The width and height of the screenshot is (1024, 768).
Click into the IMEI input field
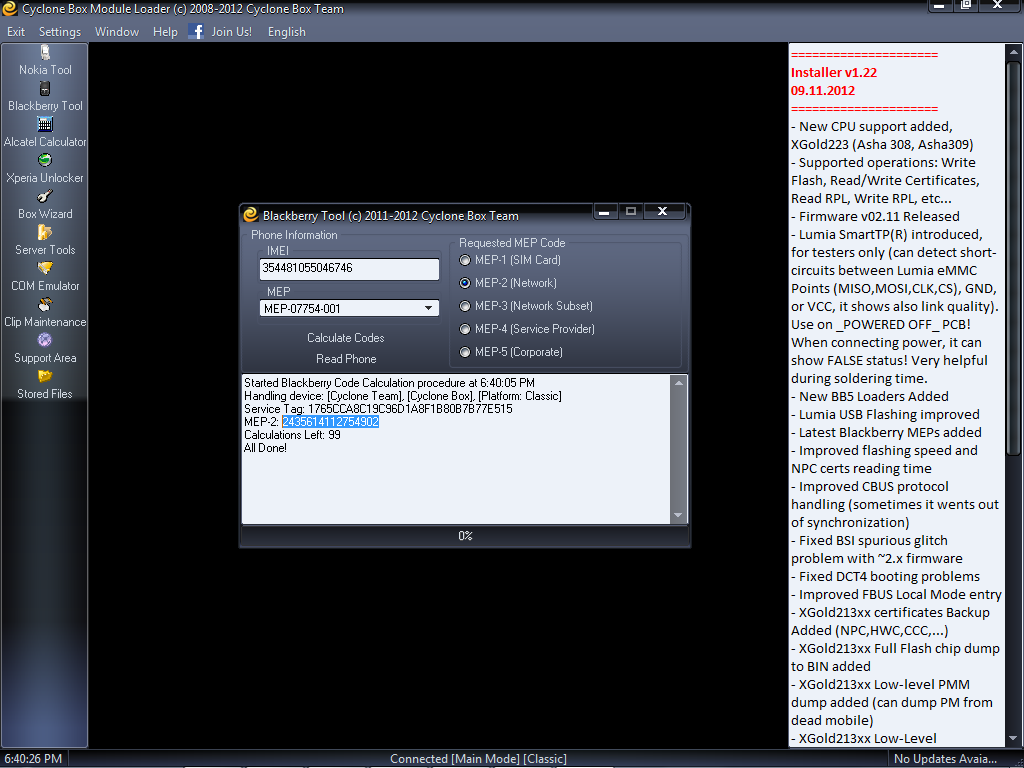click(349, 269)
